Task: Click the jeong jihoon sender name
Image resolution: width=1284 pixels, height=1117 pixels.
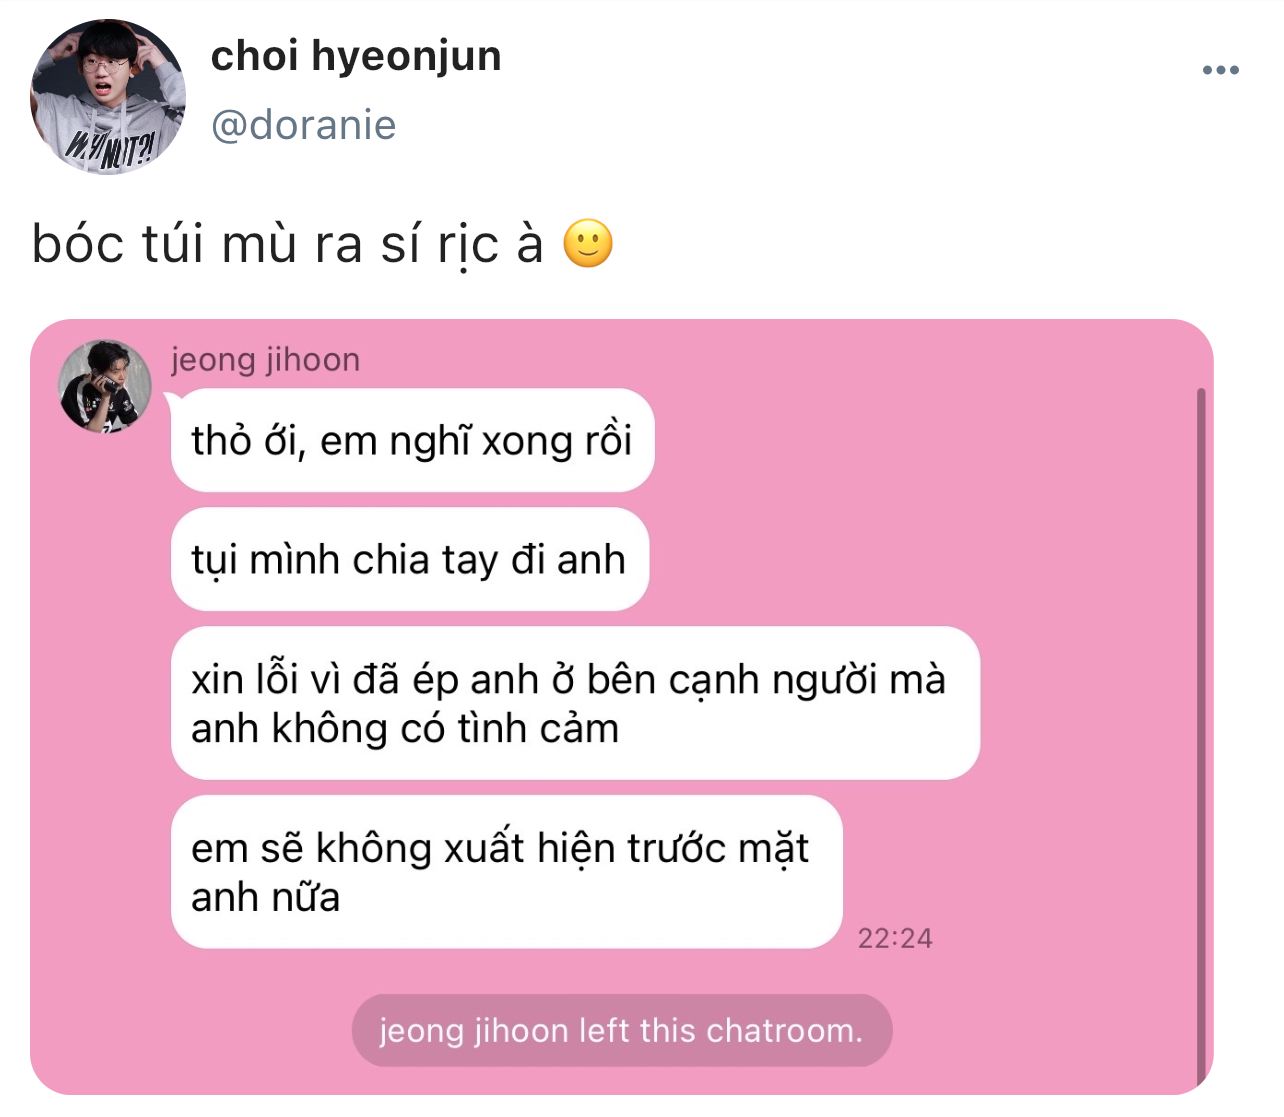Action: click(265, 359)
